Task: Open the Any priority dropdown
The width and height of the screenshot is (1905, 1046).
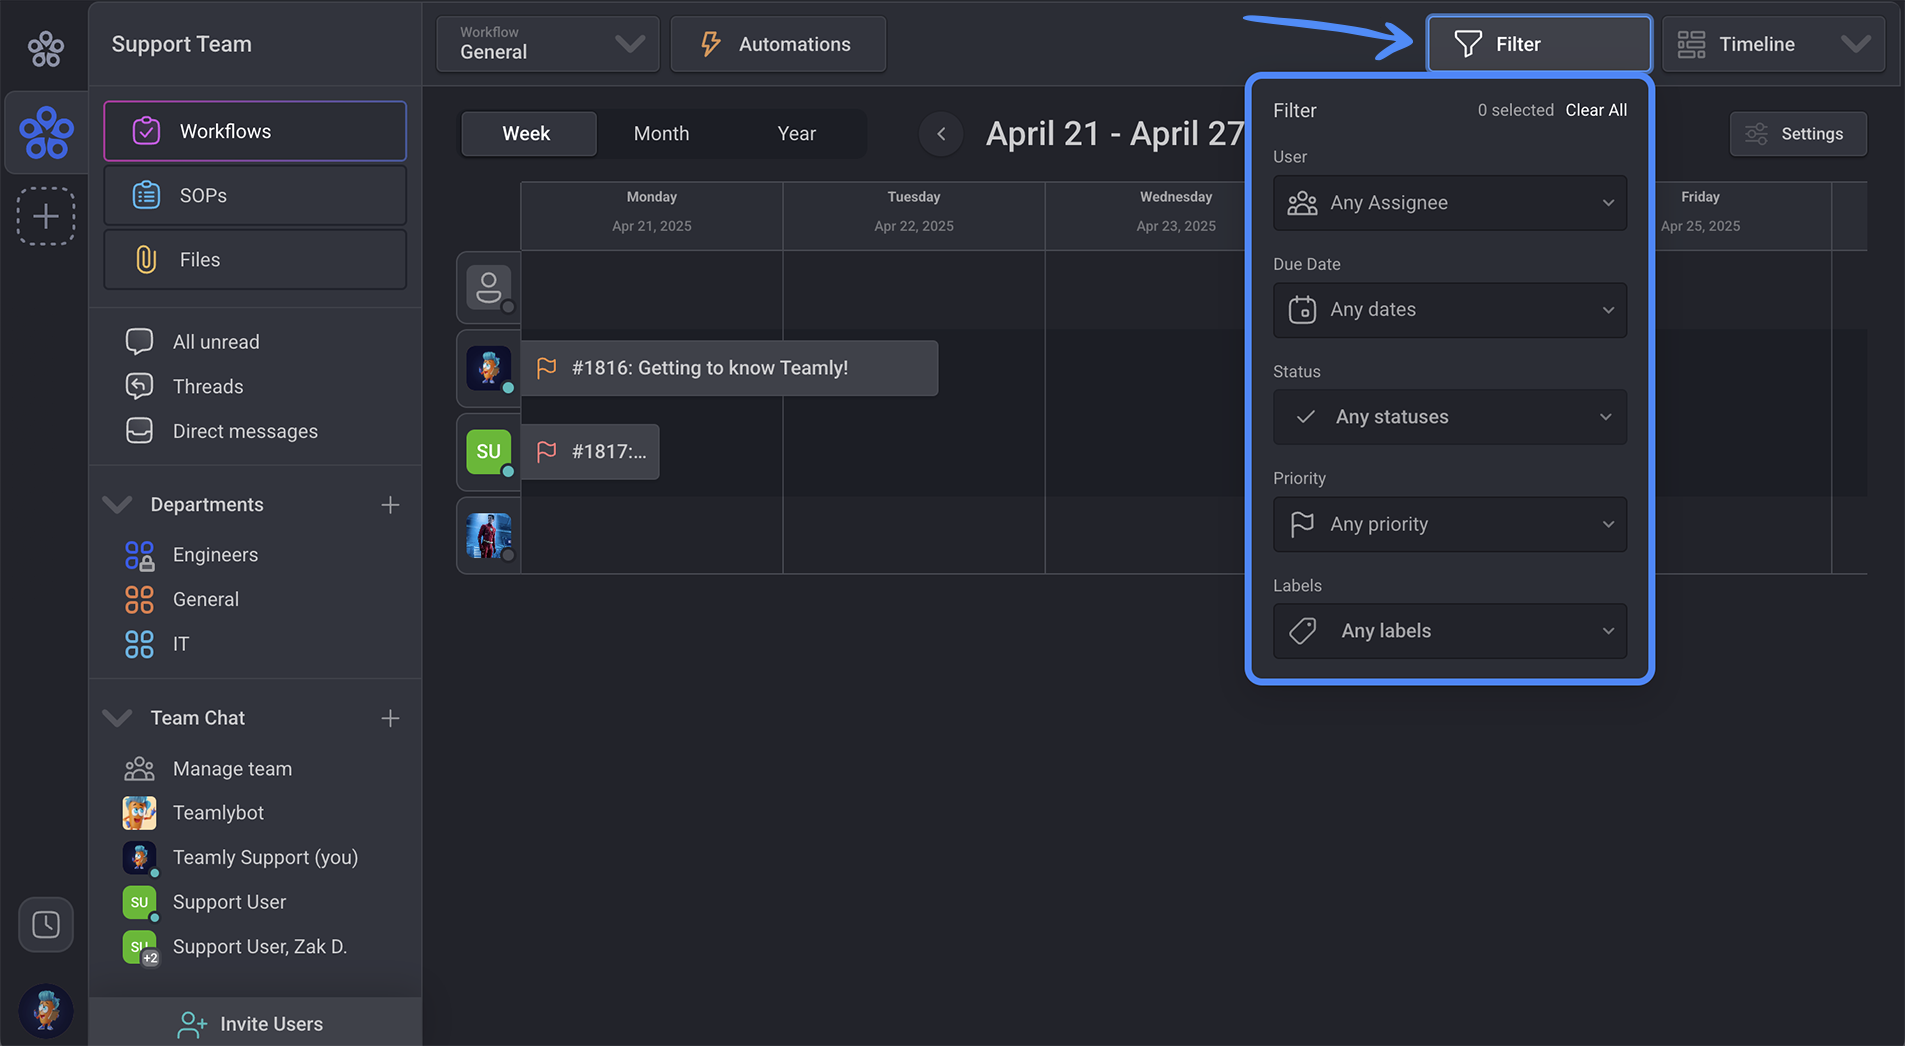Action: click(1449, 524)
